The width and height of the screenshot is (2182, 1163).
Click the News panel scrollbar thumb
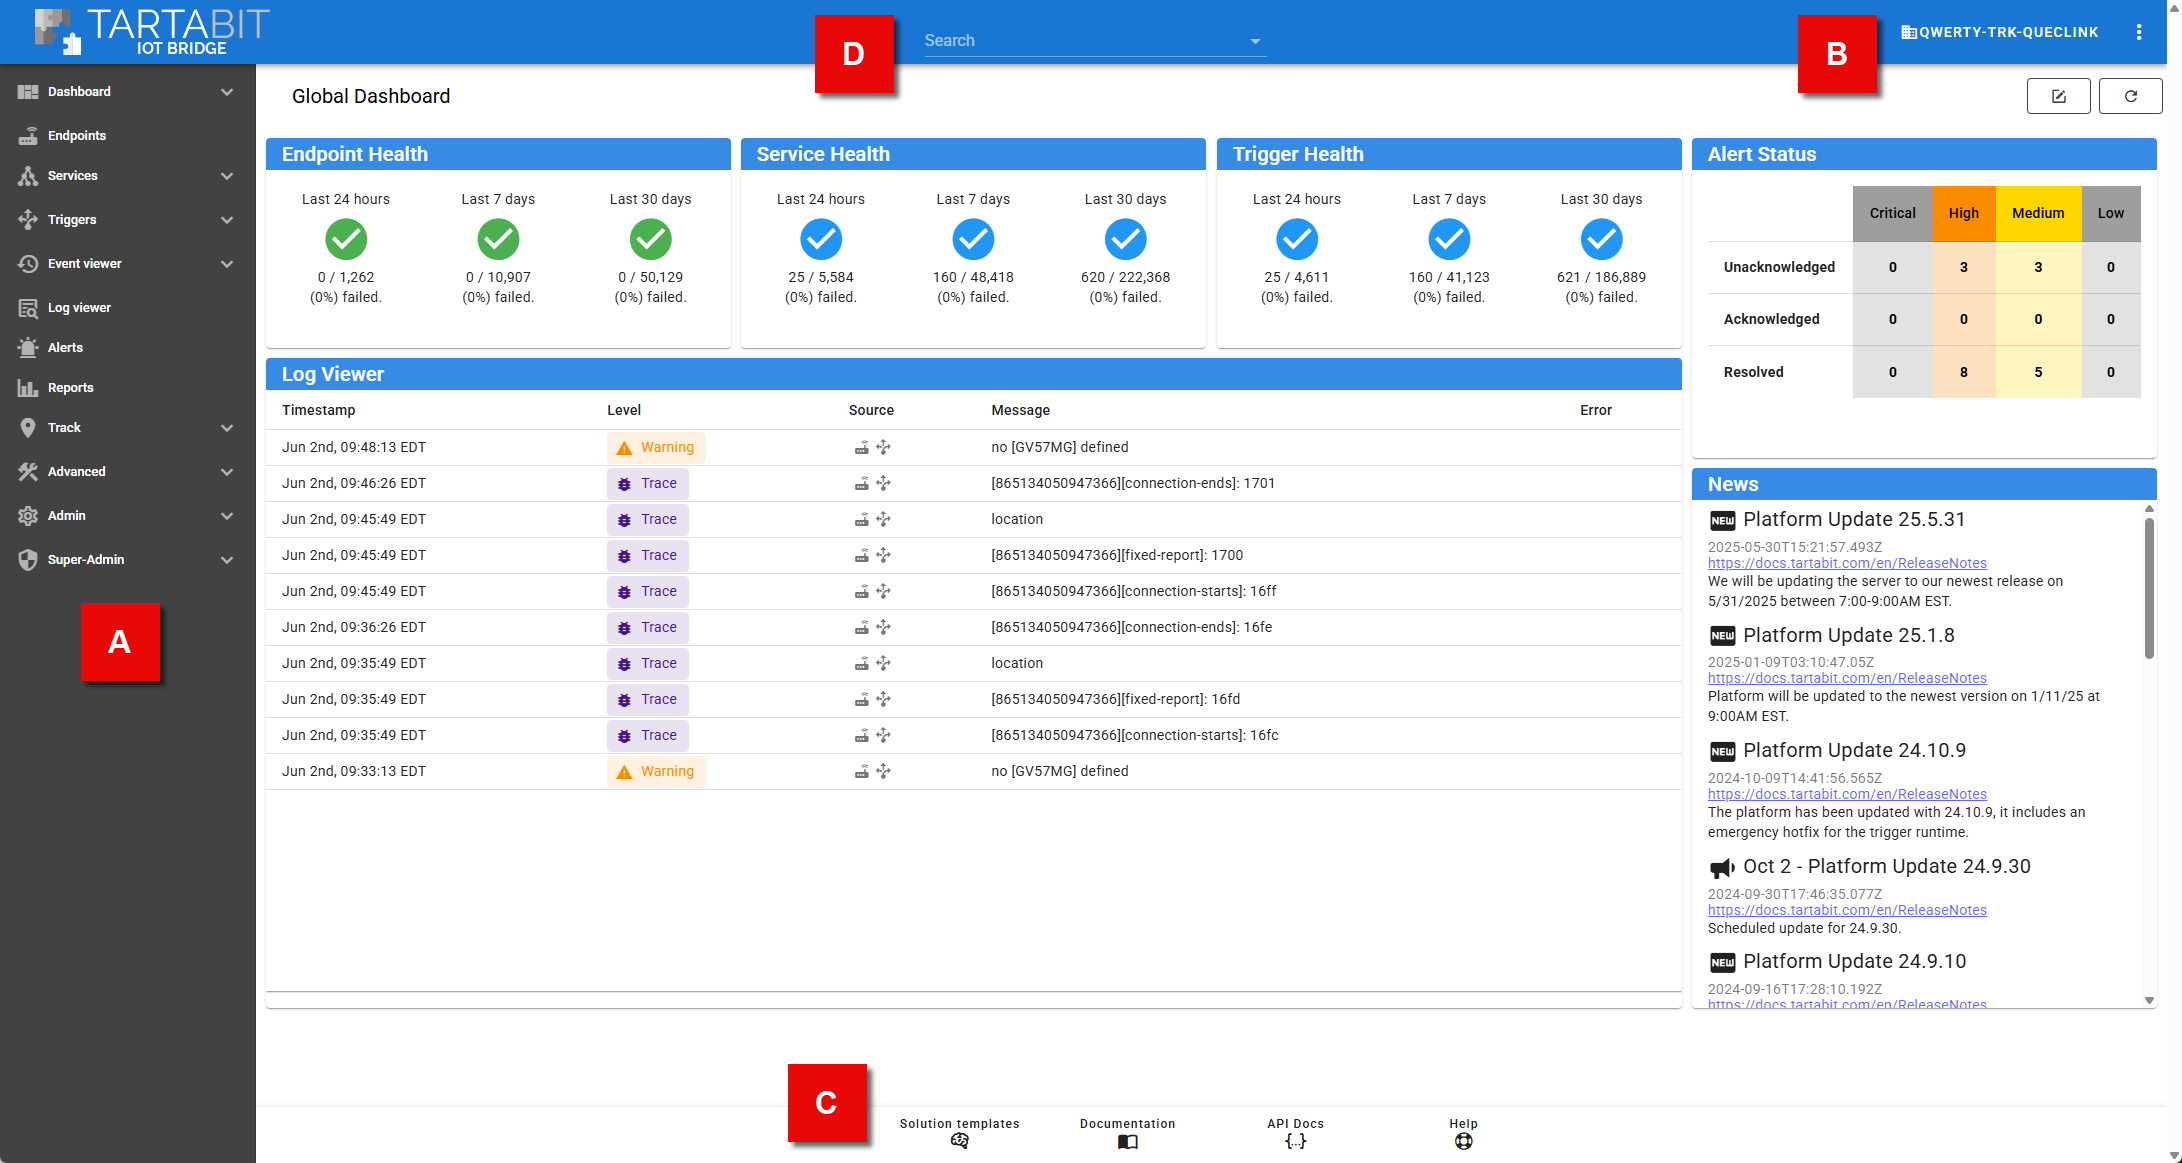point(2149,588)
